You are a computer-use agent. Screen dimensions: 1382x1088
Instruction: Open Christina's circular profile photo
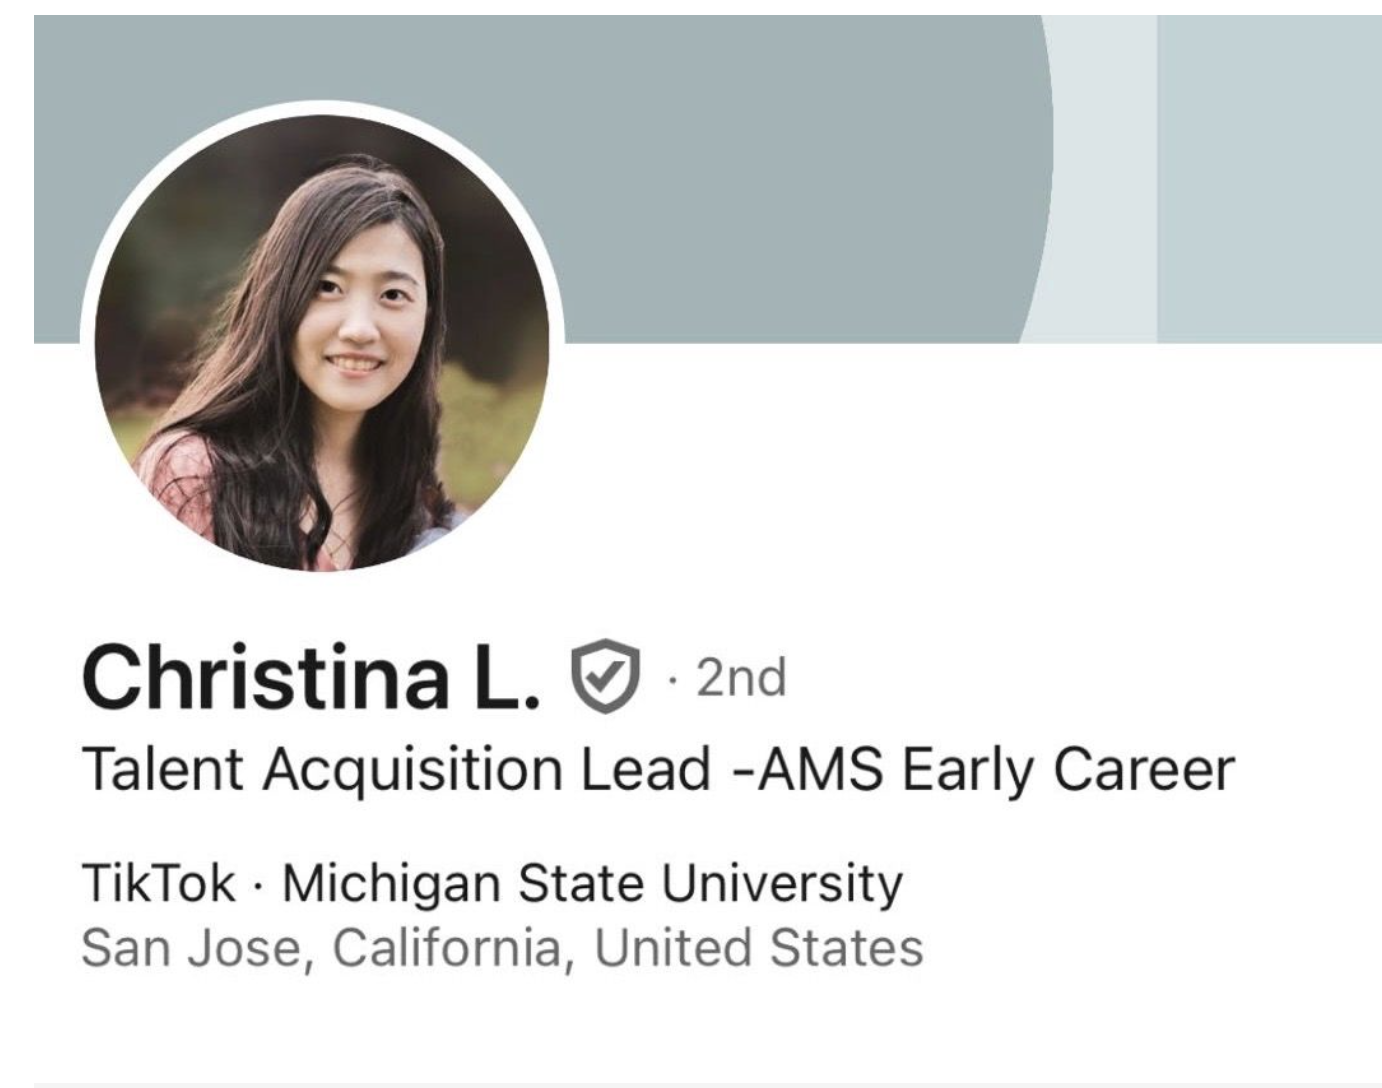[x=323, y=341]
